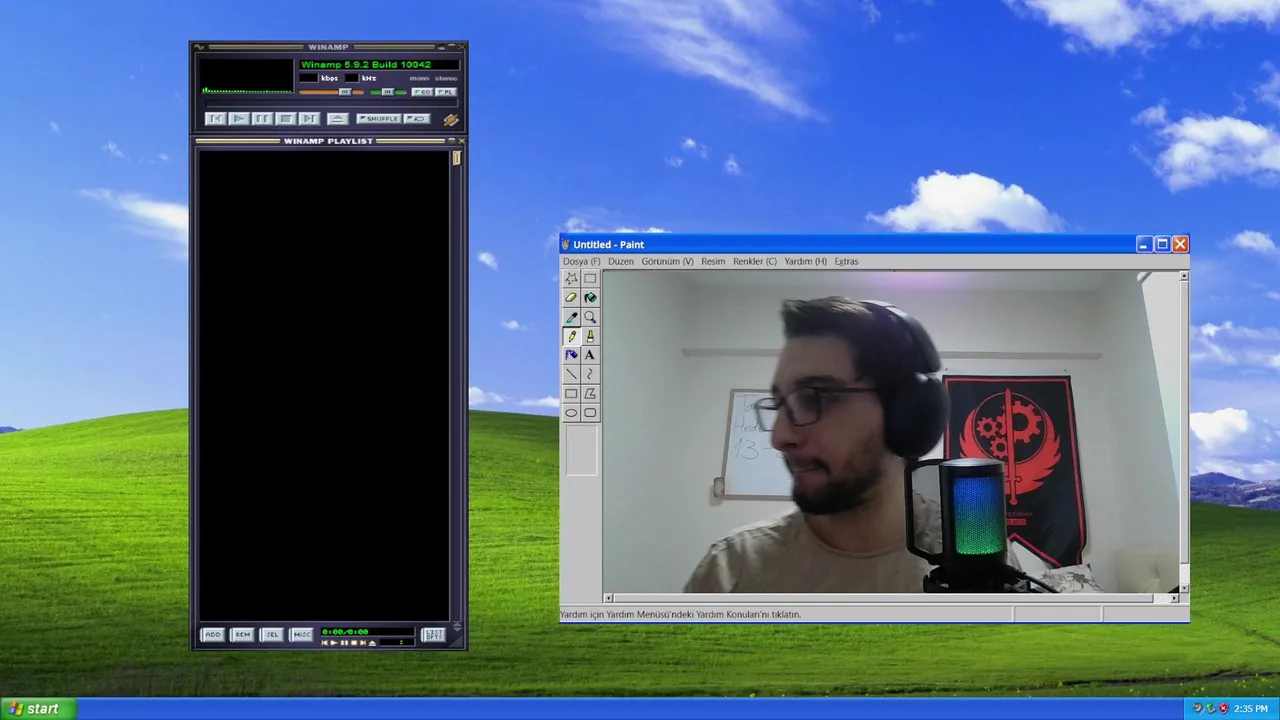1280x720 pixels.
Task: Click the Winamp Eject open-file button
Action: pos(337,119)
